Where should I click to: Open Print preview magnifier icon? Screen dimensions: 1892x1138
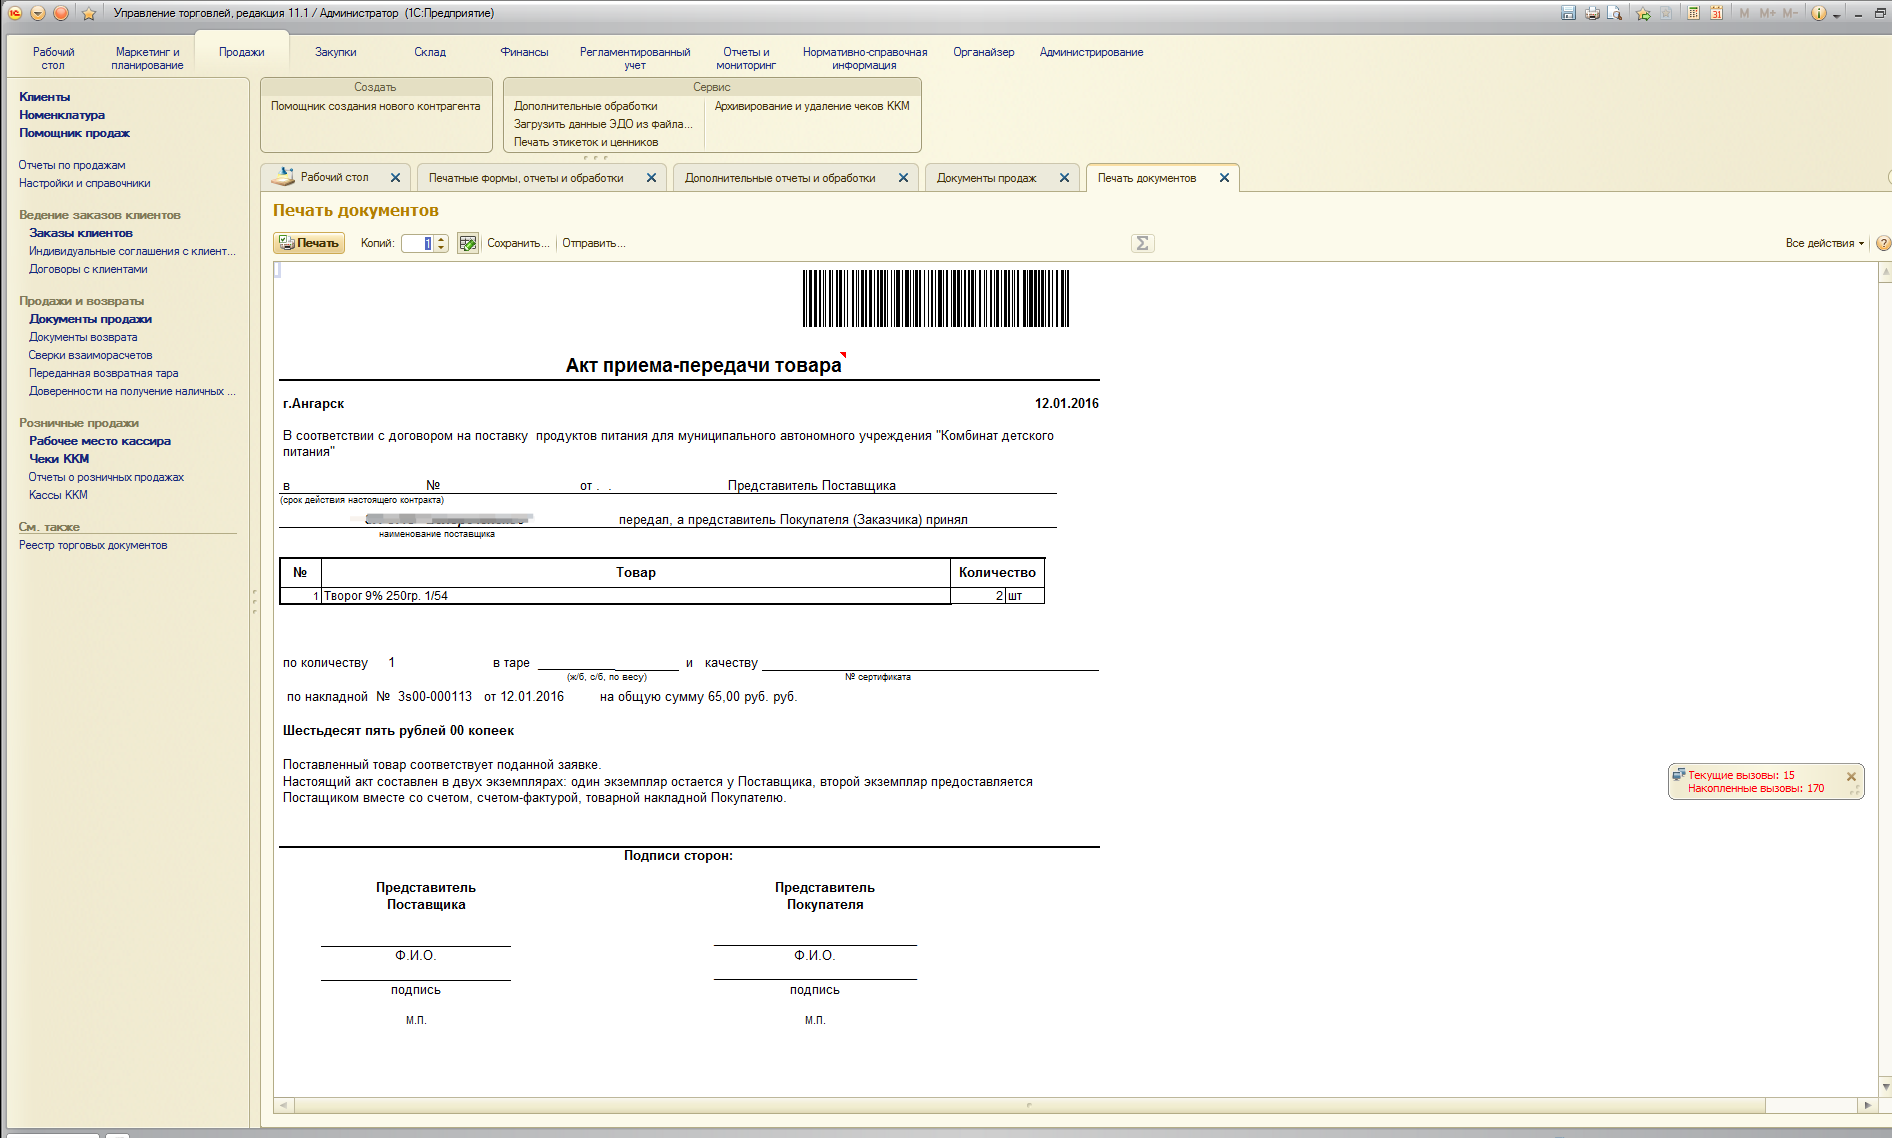1614,13
